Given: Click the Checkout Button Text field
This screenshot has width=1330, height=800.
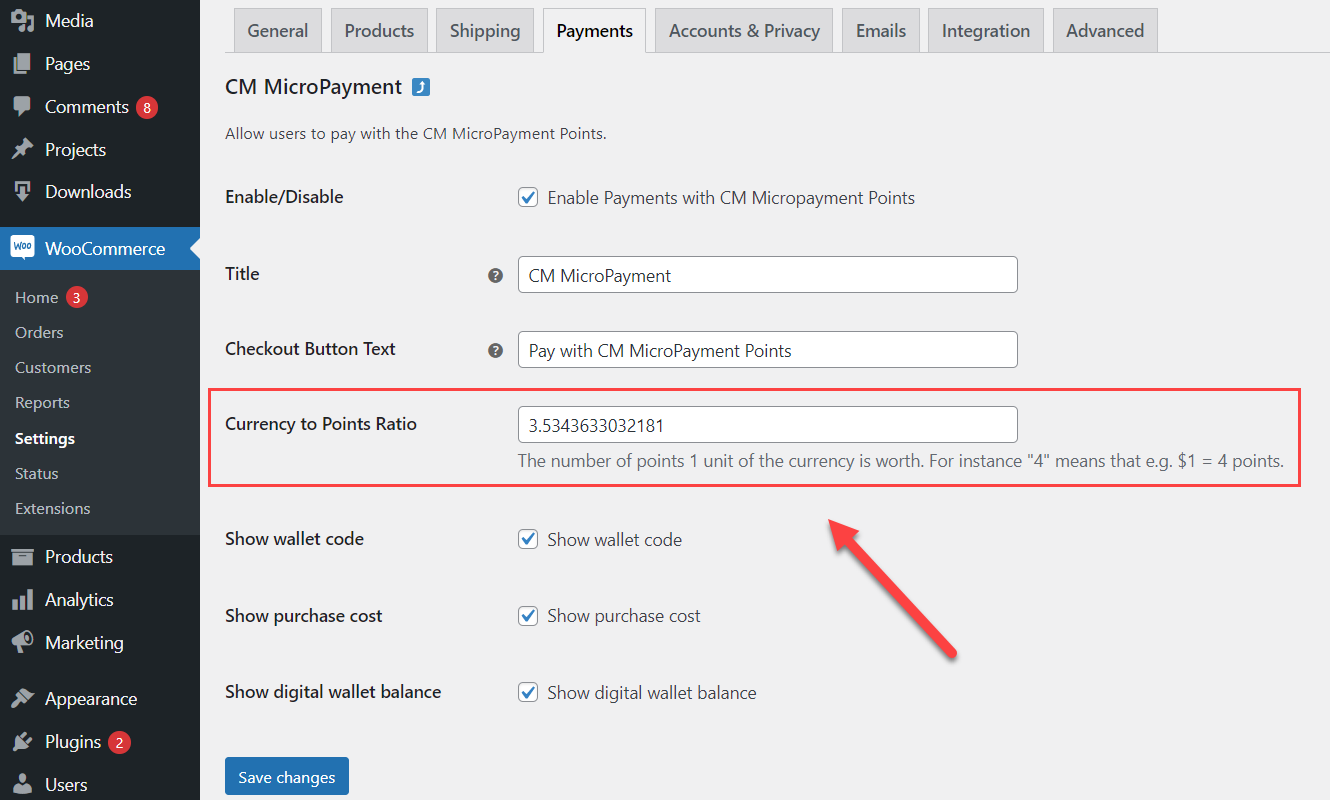Looking at the screenshot, I should click(x=768, y=350).
